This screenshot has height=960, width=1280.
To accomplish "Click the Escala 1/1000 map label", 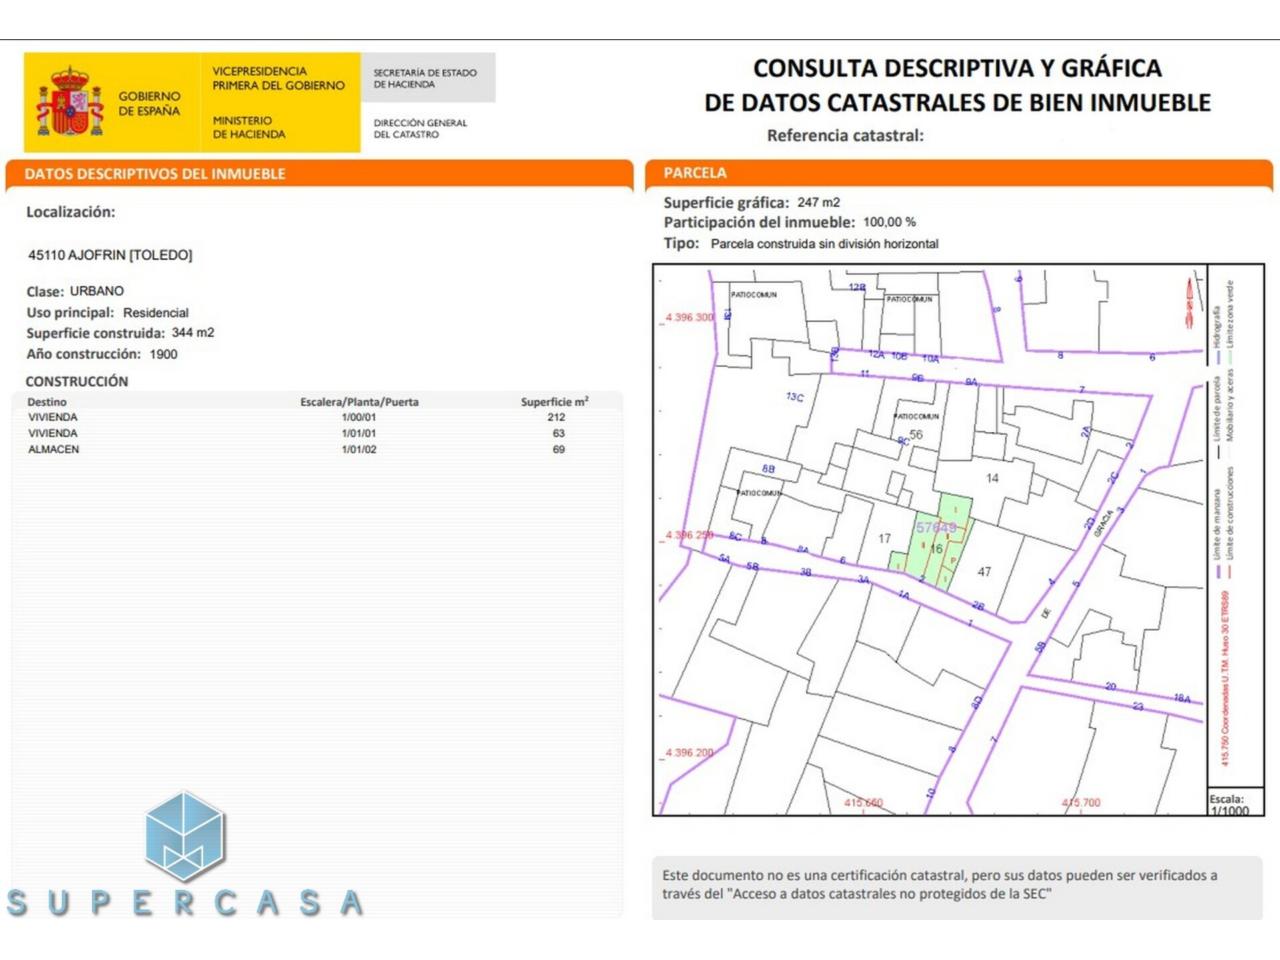I will pos(1229,804).
